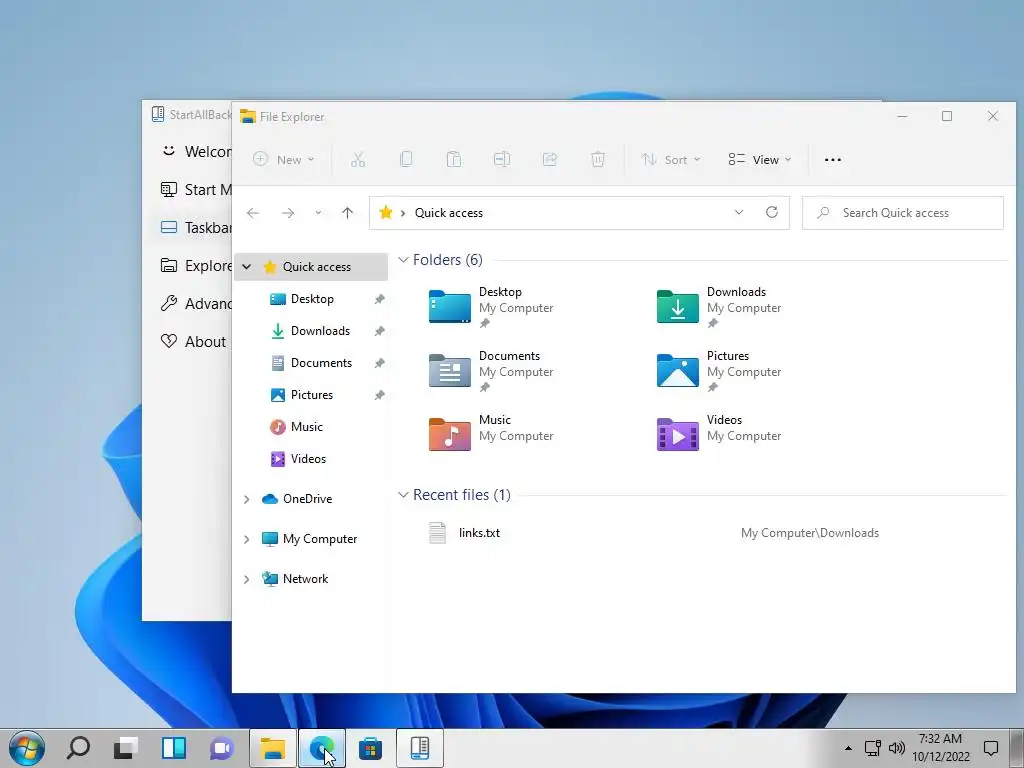Viewport: 1024px width, 768px height.
Task: Open Advanced section in StartAllBack
Action: pyautogui.click(x=195, y=304)
